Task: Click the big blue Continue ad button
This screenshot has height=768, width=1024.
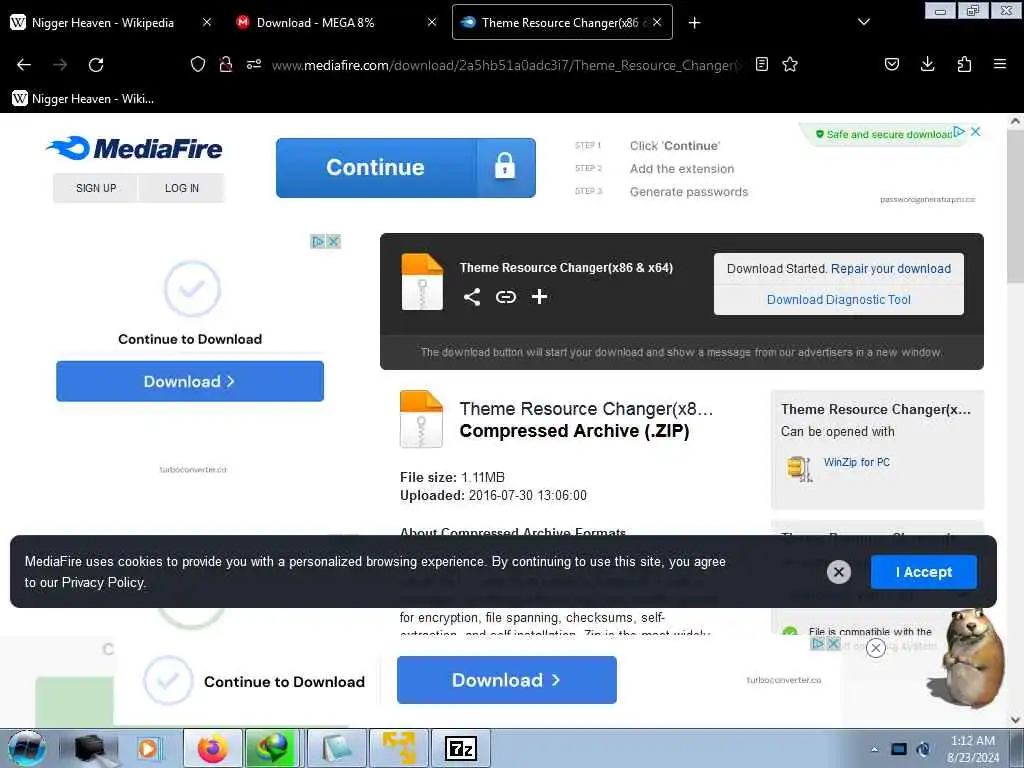Action: pos(406,168)
